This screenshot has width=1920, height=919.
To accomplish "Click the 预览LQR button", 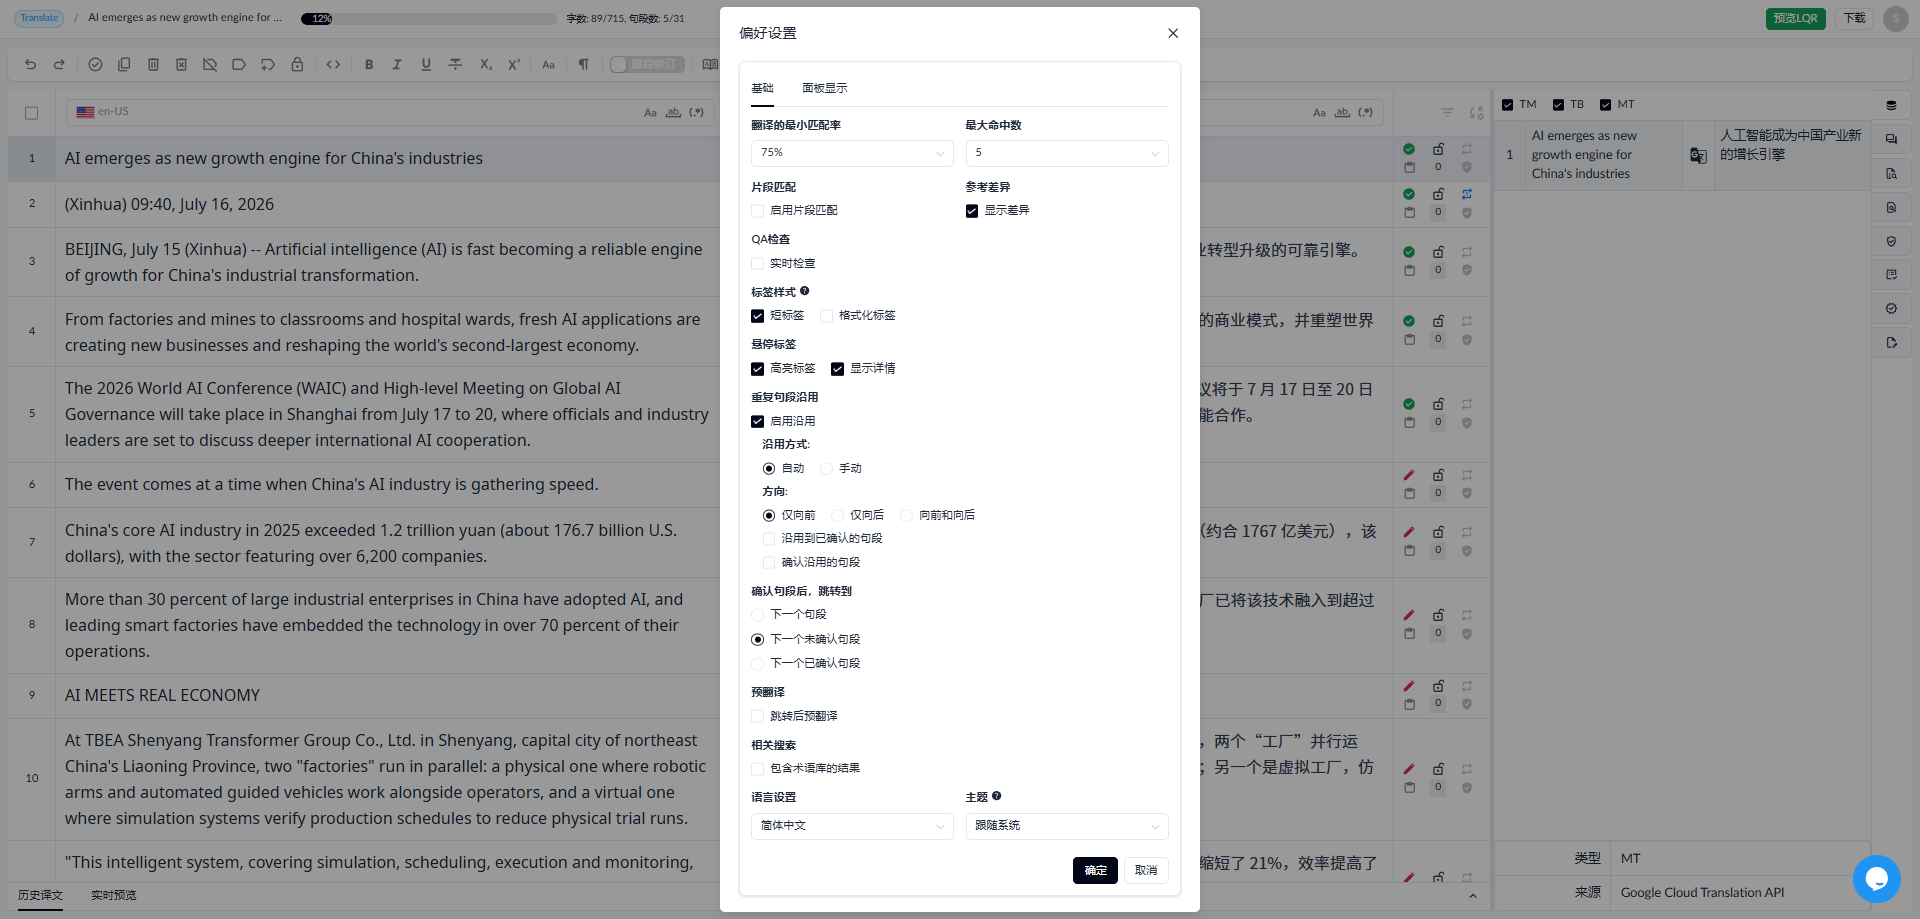I will pos(1795,18).
